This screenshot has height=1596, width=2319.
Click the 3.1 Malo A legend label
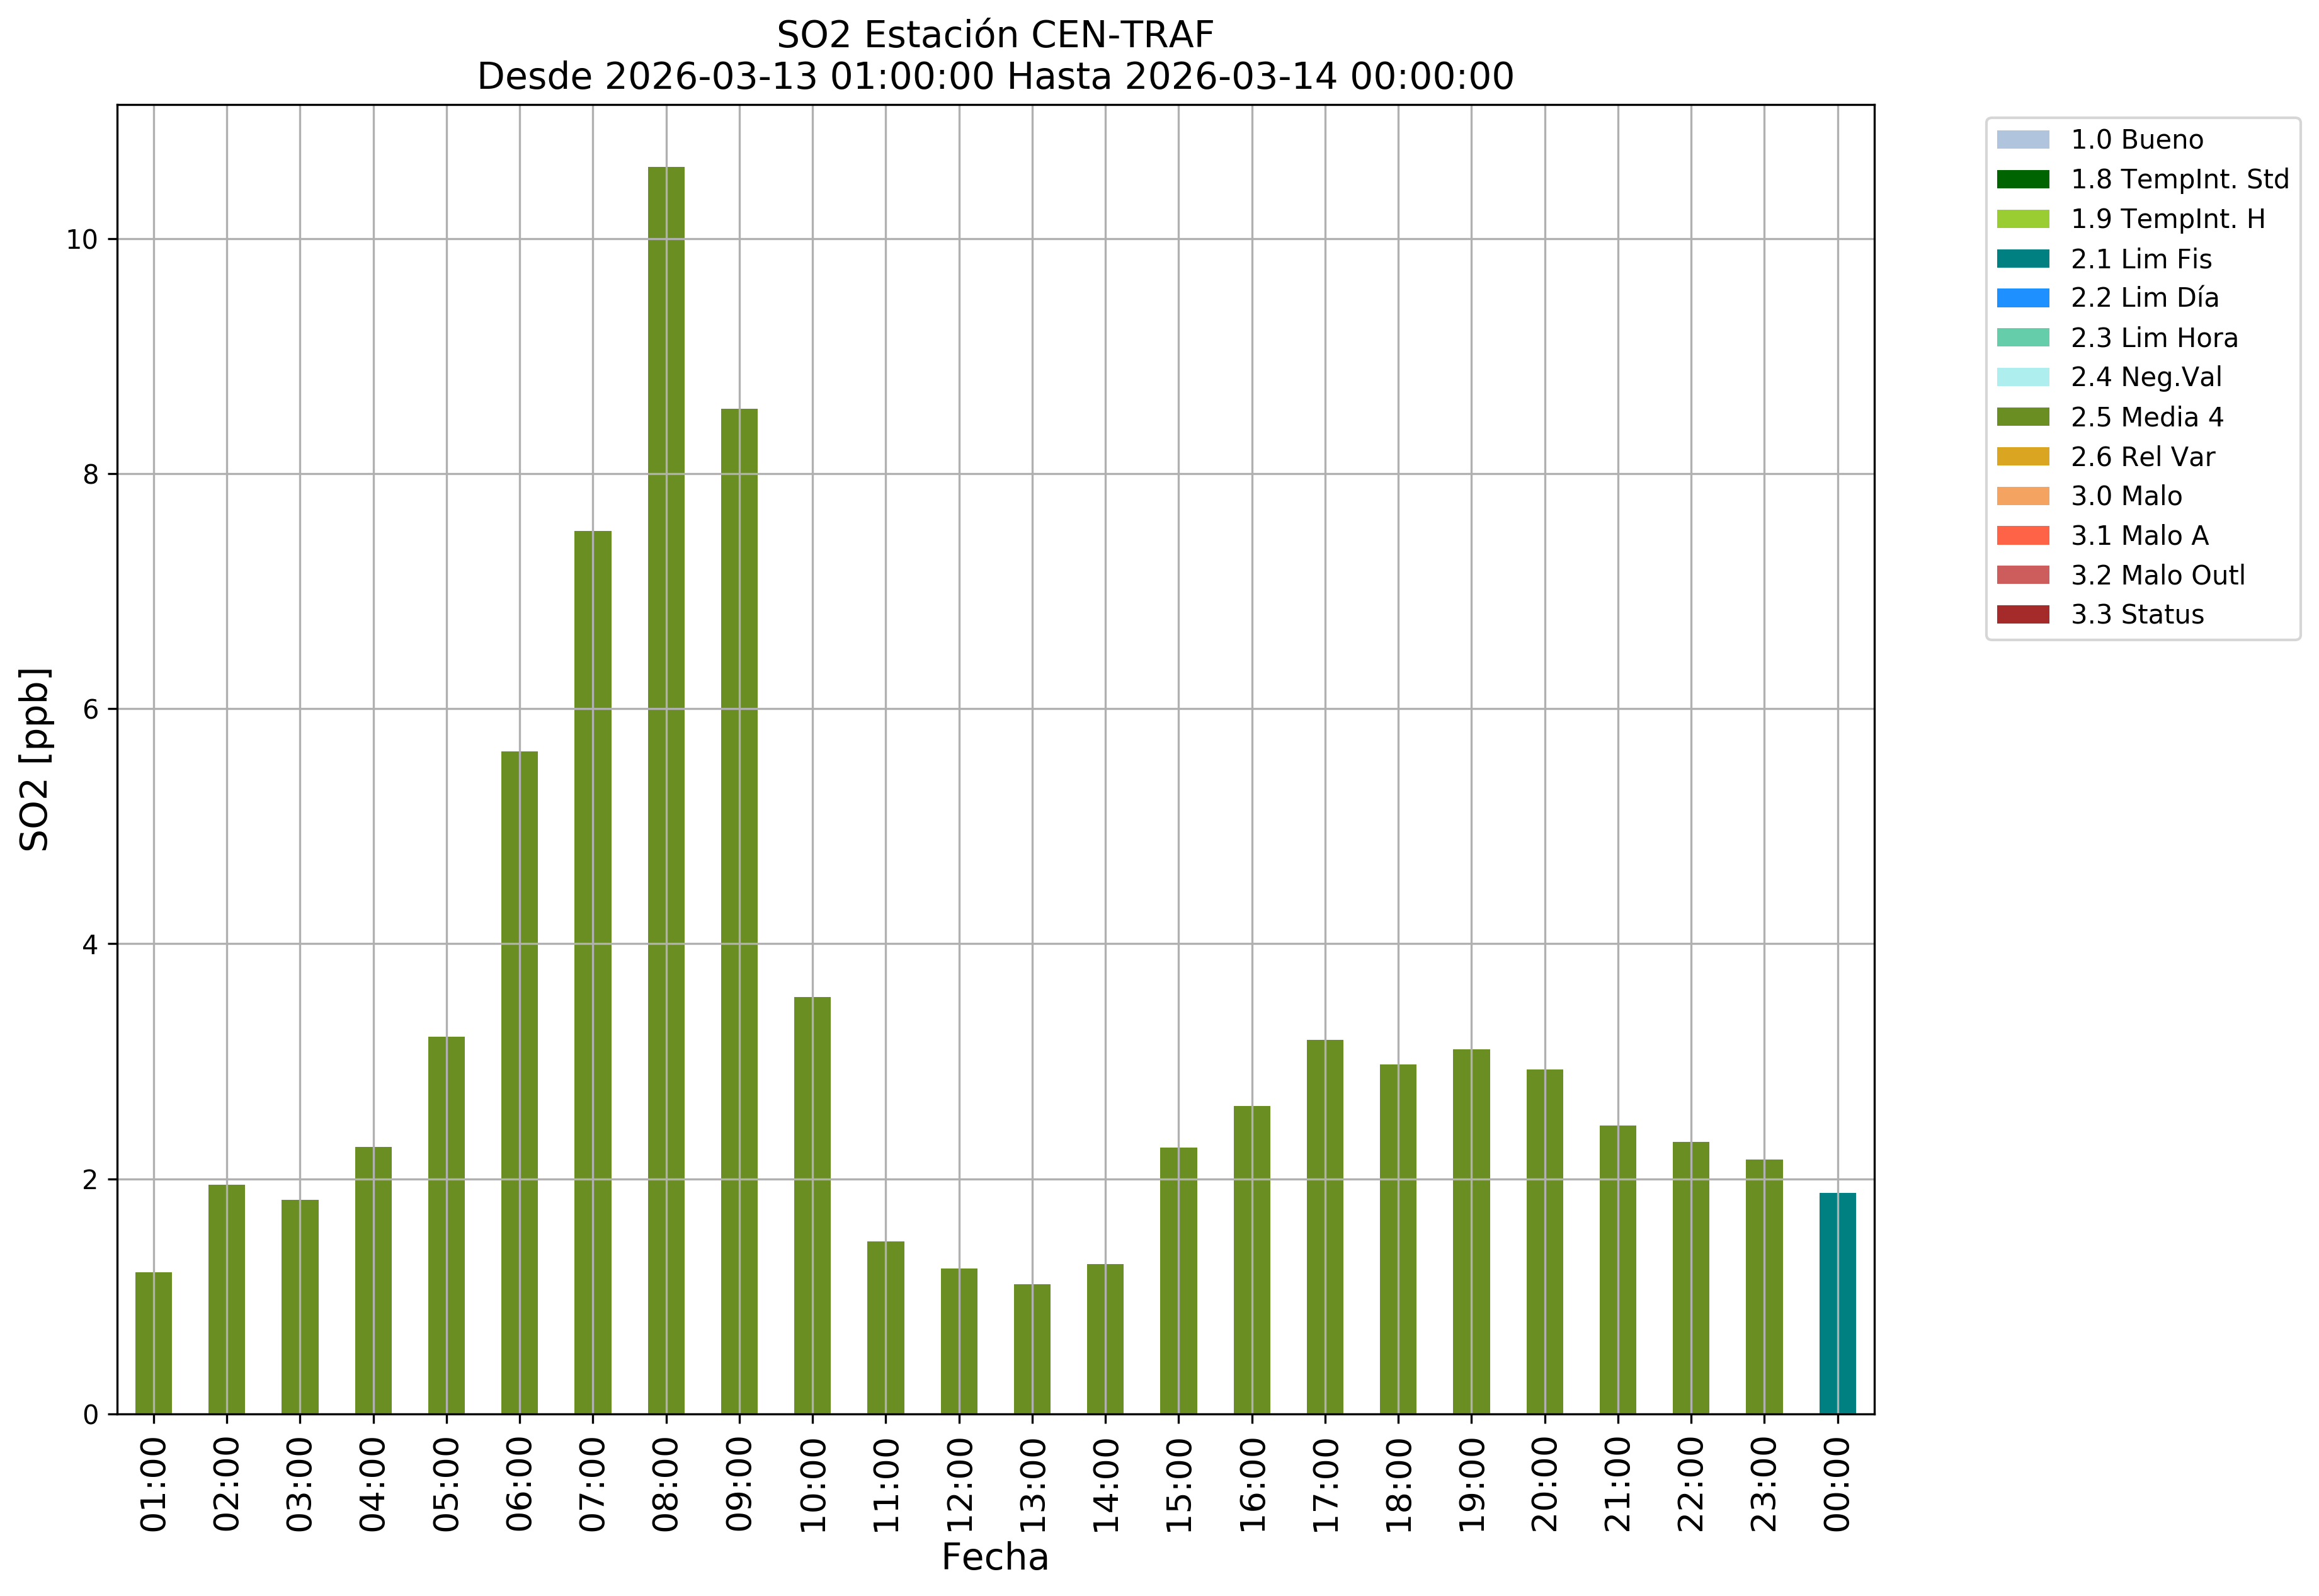pos(2139,536)
